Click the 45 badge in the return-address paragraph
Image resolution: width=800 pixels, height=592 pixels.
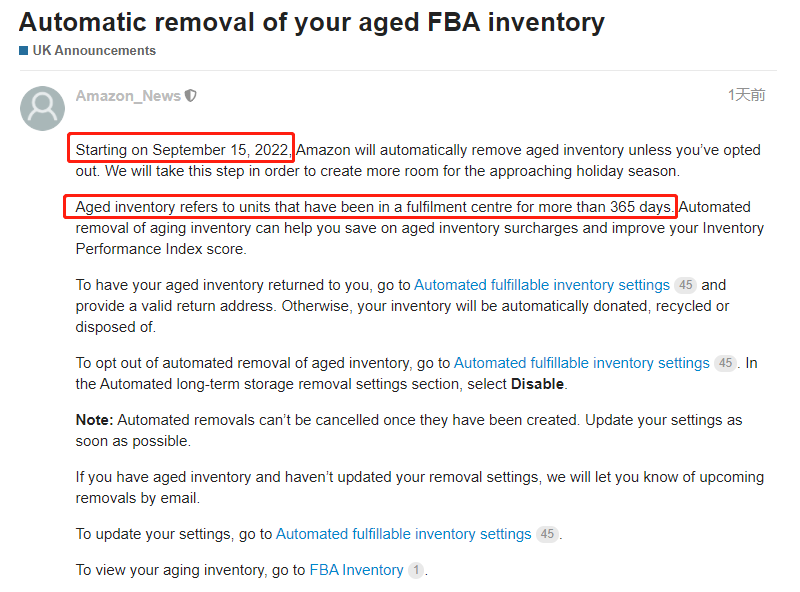pyautogui.click(x=685, y=285)
